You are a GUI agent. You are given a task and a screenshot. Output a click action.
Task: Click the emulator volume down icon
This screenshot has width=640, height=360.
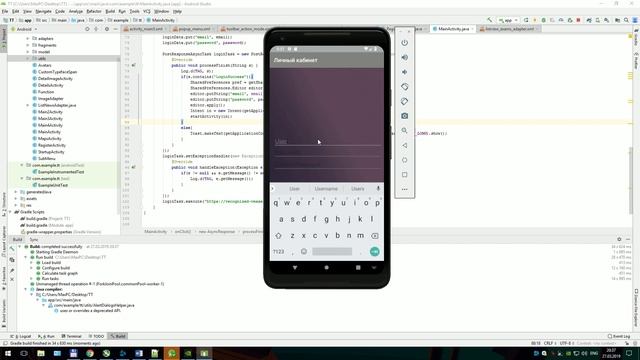point(404,72)
